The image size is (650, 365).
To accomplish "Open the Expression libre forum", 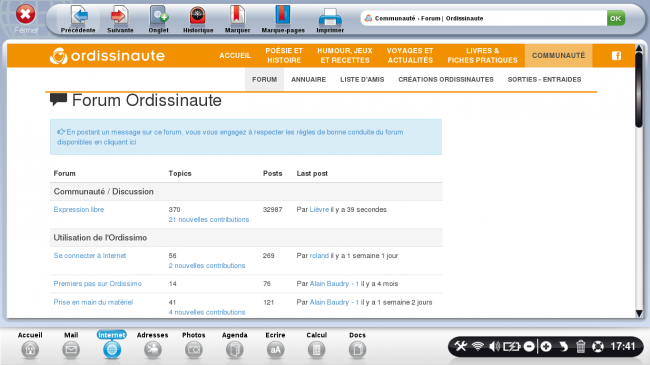I will pyautogui.click(x=79, y=209).
